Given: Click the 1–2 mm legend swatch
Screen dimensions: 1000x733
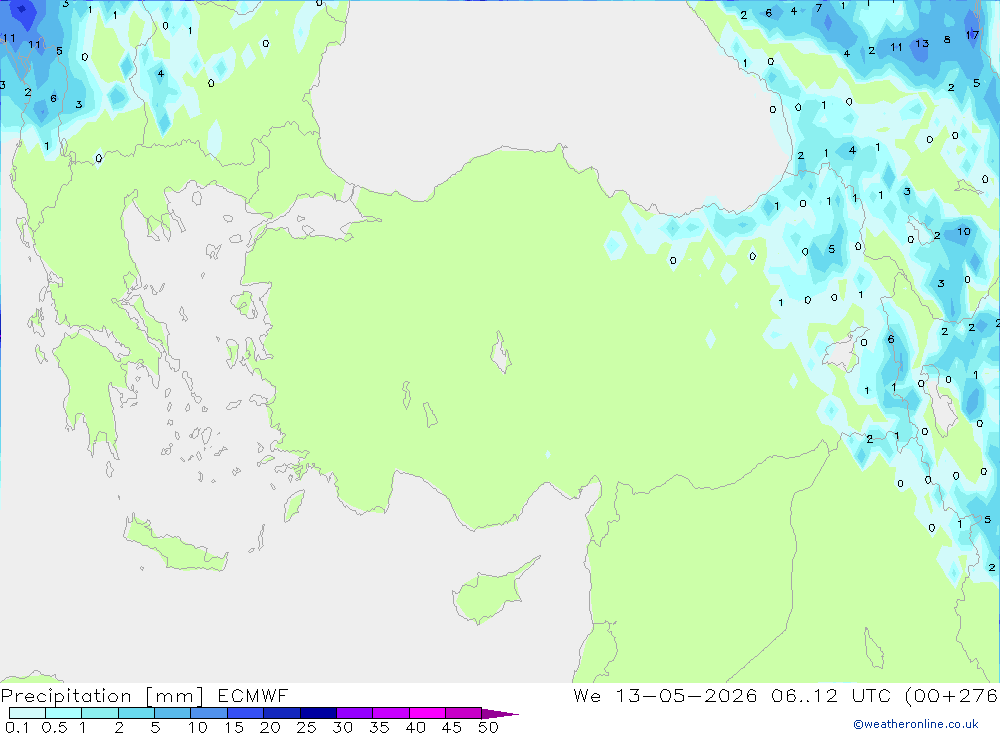Looking at the screenshot, I should click(100, 713).
